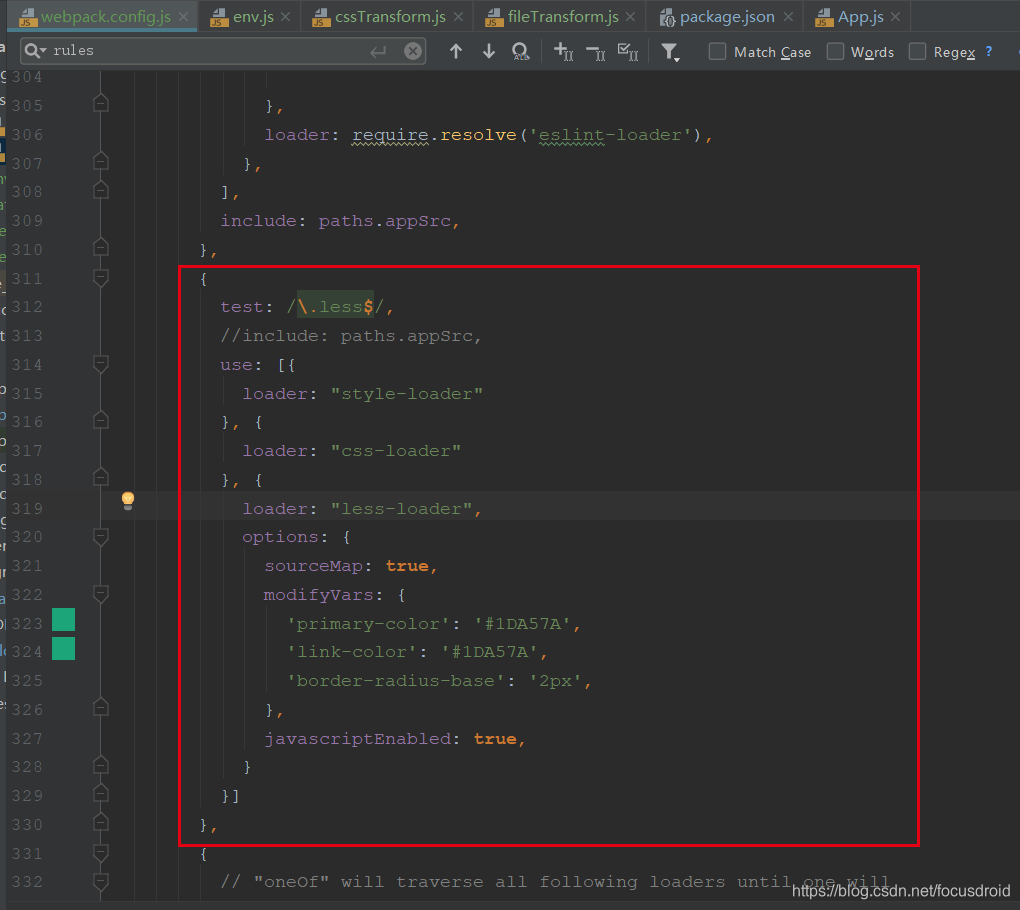
Task: Toggle the fold marker at line 305
Action: tap(101, 103)
